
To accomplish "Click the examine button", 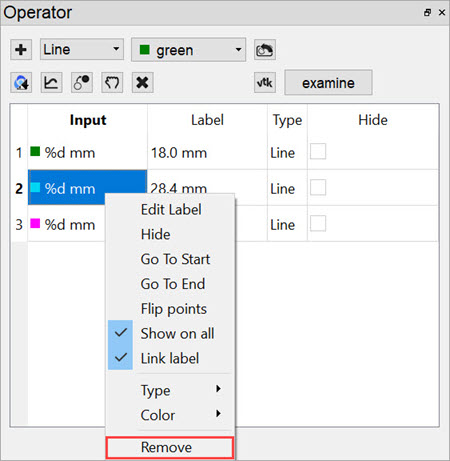I will (x=328, y=83).
